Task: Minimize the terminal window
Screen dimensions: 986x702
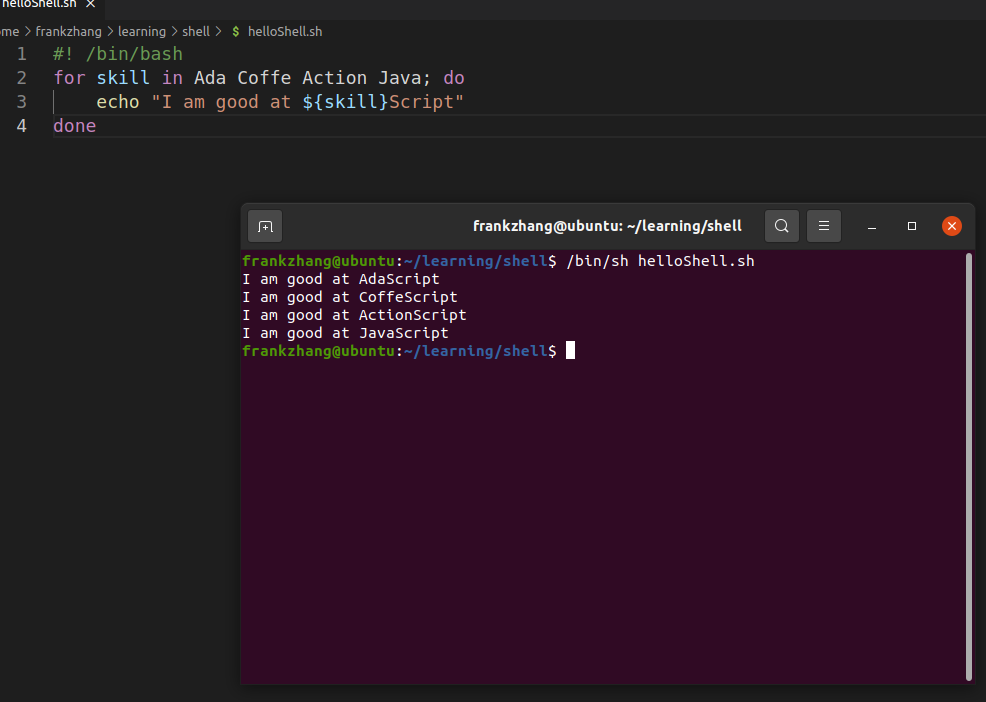Action: point(872,226)
